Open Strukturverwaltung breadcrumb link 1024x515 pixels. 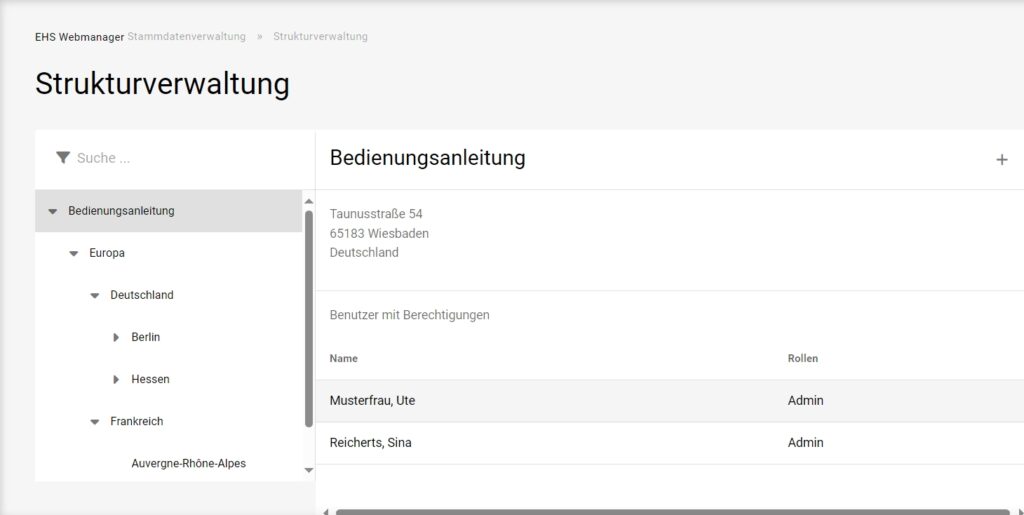click(x=320, y=37)
